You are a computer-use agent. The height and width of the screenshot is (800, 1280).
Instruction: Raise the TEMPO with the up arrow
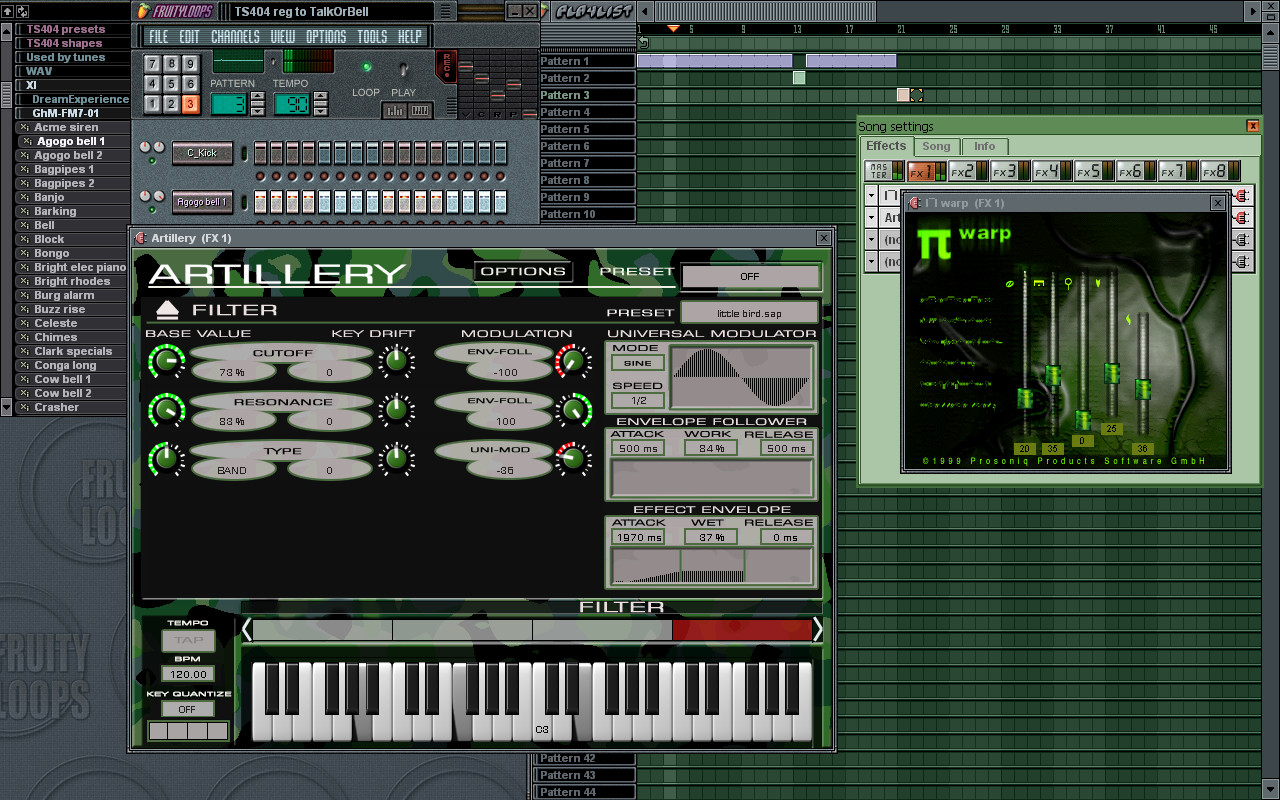(320, 98)
